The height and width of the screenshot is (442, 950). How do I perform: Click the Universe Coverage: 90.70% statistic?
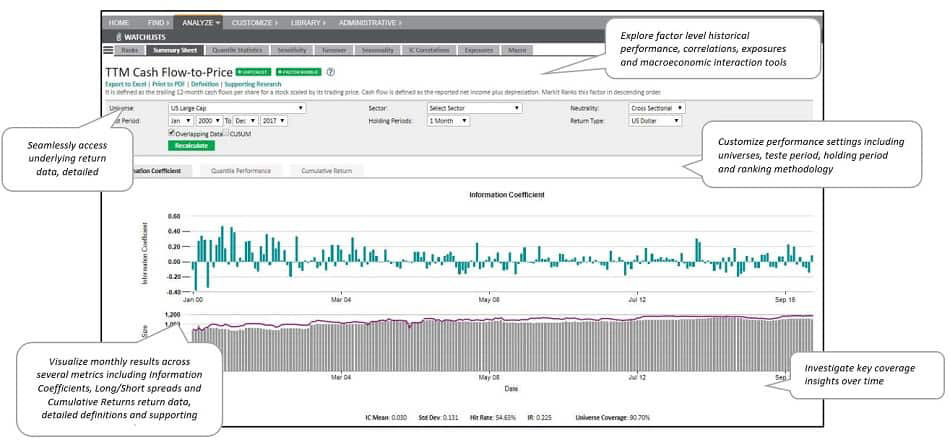pyautogui.click(x=613, y=418)
